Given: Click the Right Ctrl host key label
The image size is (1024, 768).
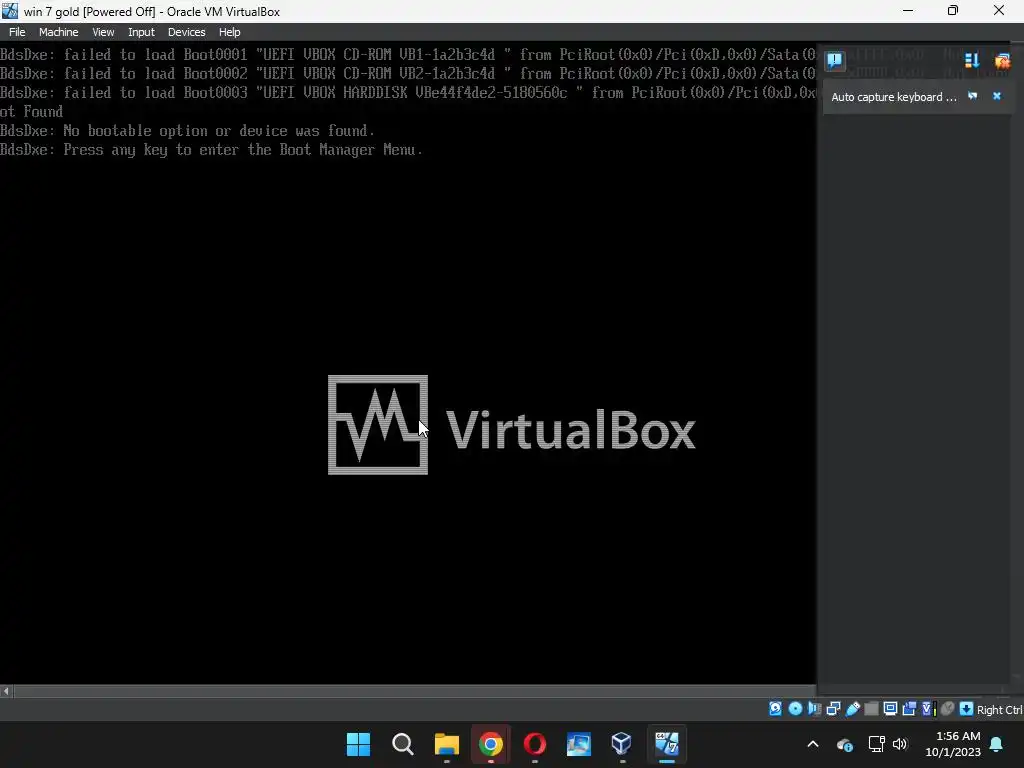Looking at the screenshot, I should coord(999,710).
